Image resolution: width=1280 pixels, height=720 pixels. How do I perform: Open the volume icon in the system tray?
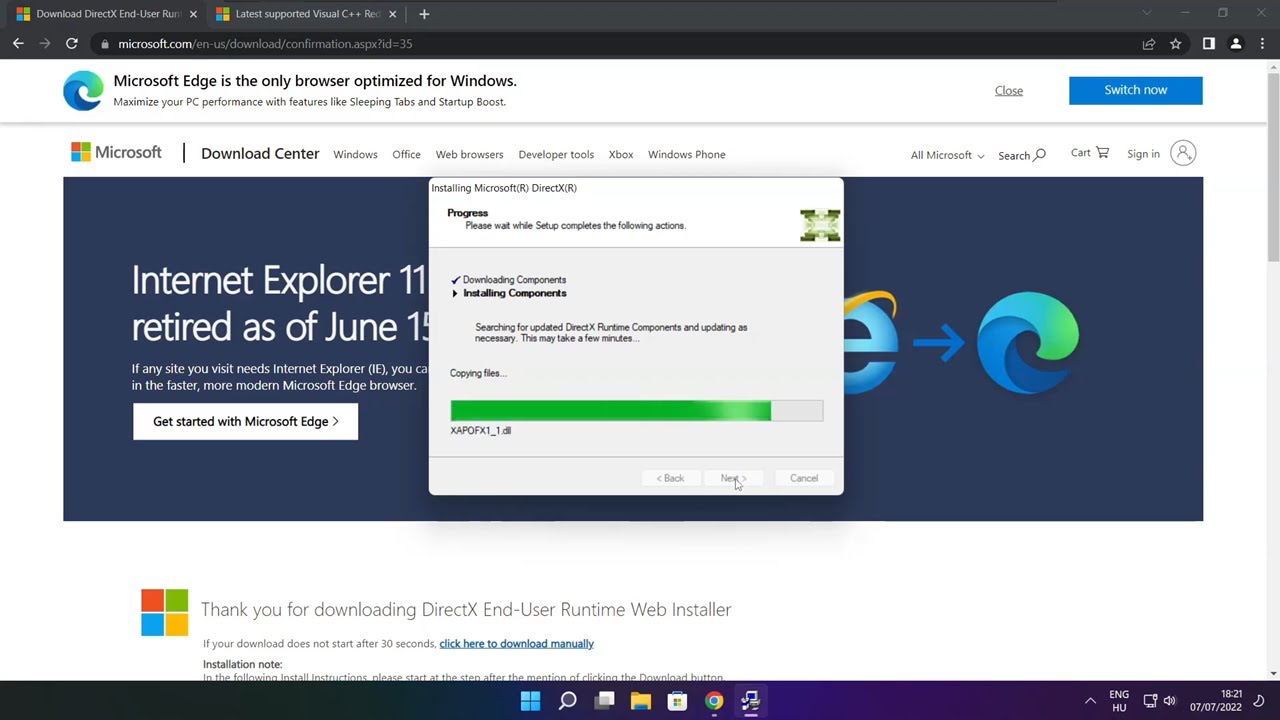click(x=1169, y=701)
